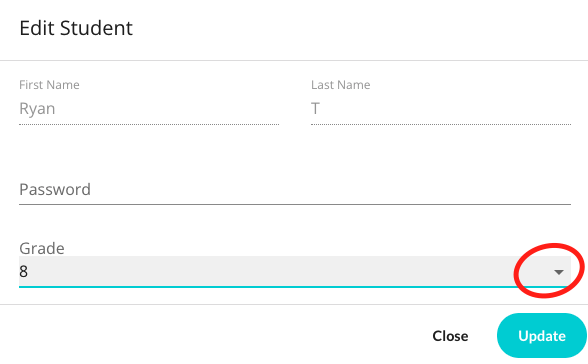Click the Edit Student dialog title
This screenshot has height=364, width=588.
(76, 28)
